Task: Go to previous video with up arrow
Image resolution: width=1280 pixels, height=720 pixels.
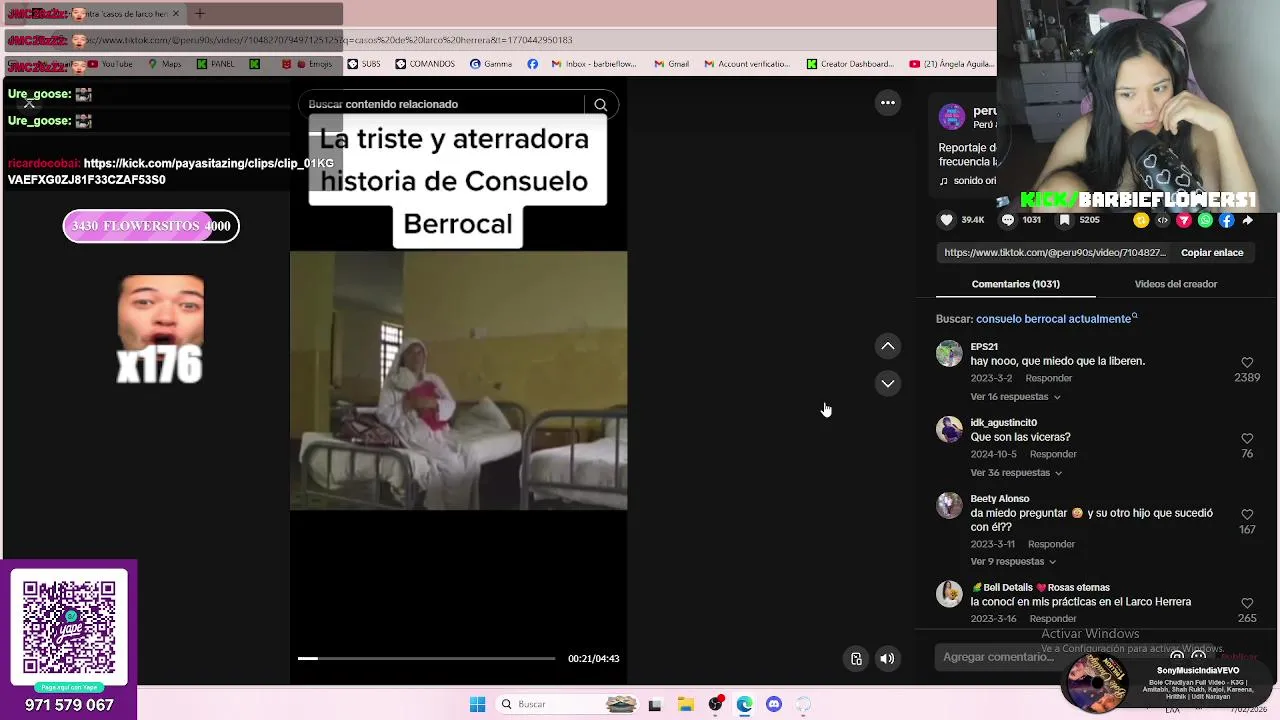Action: pyautogui.click(x=887, y=346)
